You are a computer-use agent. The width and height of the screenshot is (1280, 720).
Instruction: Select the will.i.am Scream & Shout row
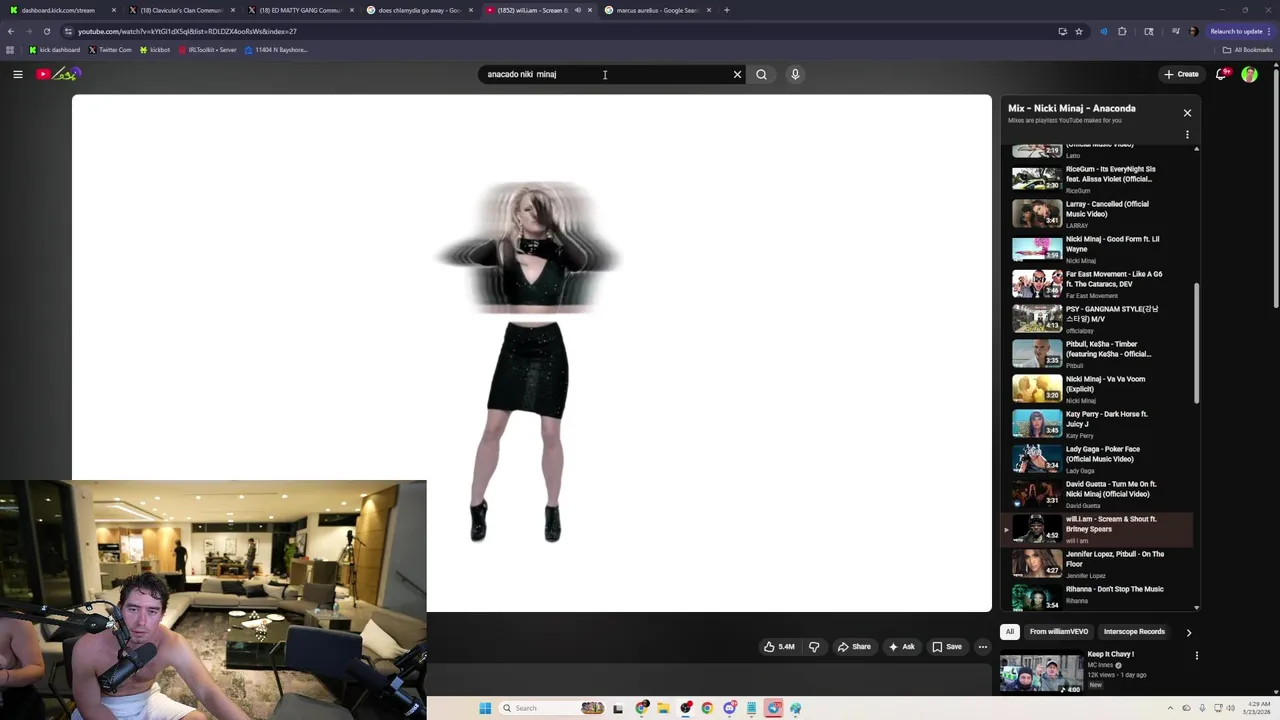coord(1098,529)
